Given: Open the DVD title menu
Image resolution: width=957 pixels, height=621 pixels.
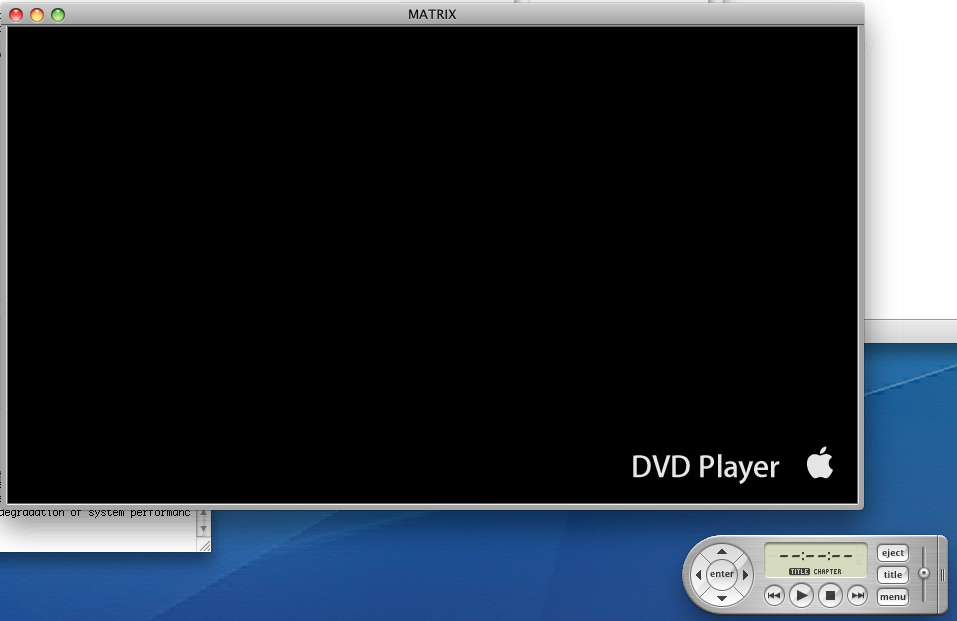Looking at the screenshot, I should 892,575.
